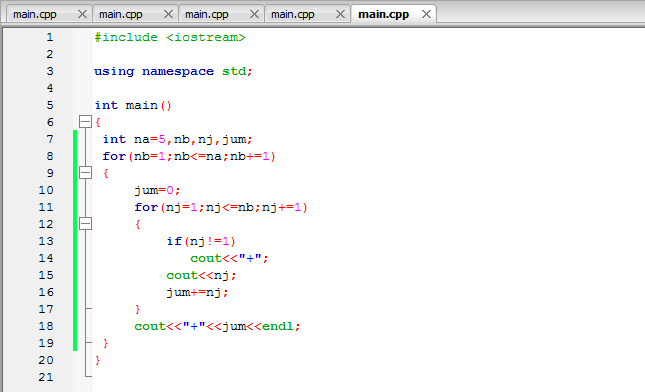This screenshot has width=645, height=392.
Task: Click the 'for(nb=1;nb<=na;nb+=1)' loop header
Action: point(189,156)
